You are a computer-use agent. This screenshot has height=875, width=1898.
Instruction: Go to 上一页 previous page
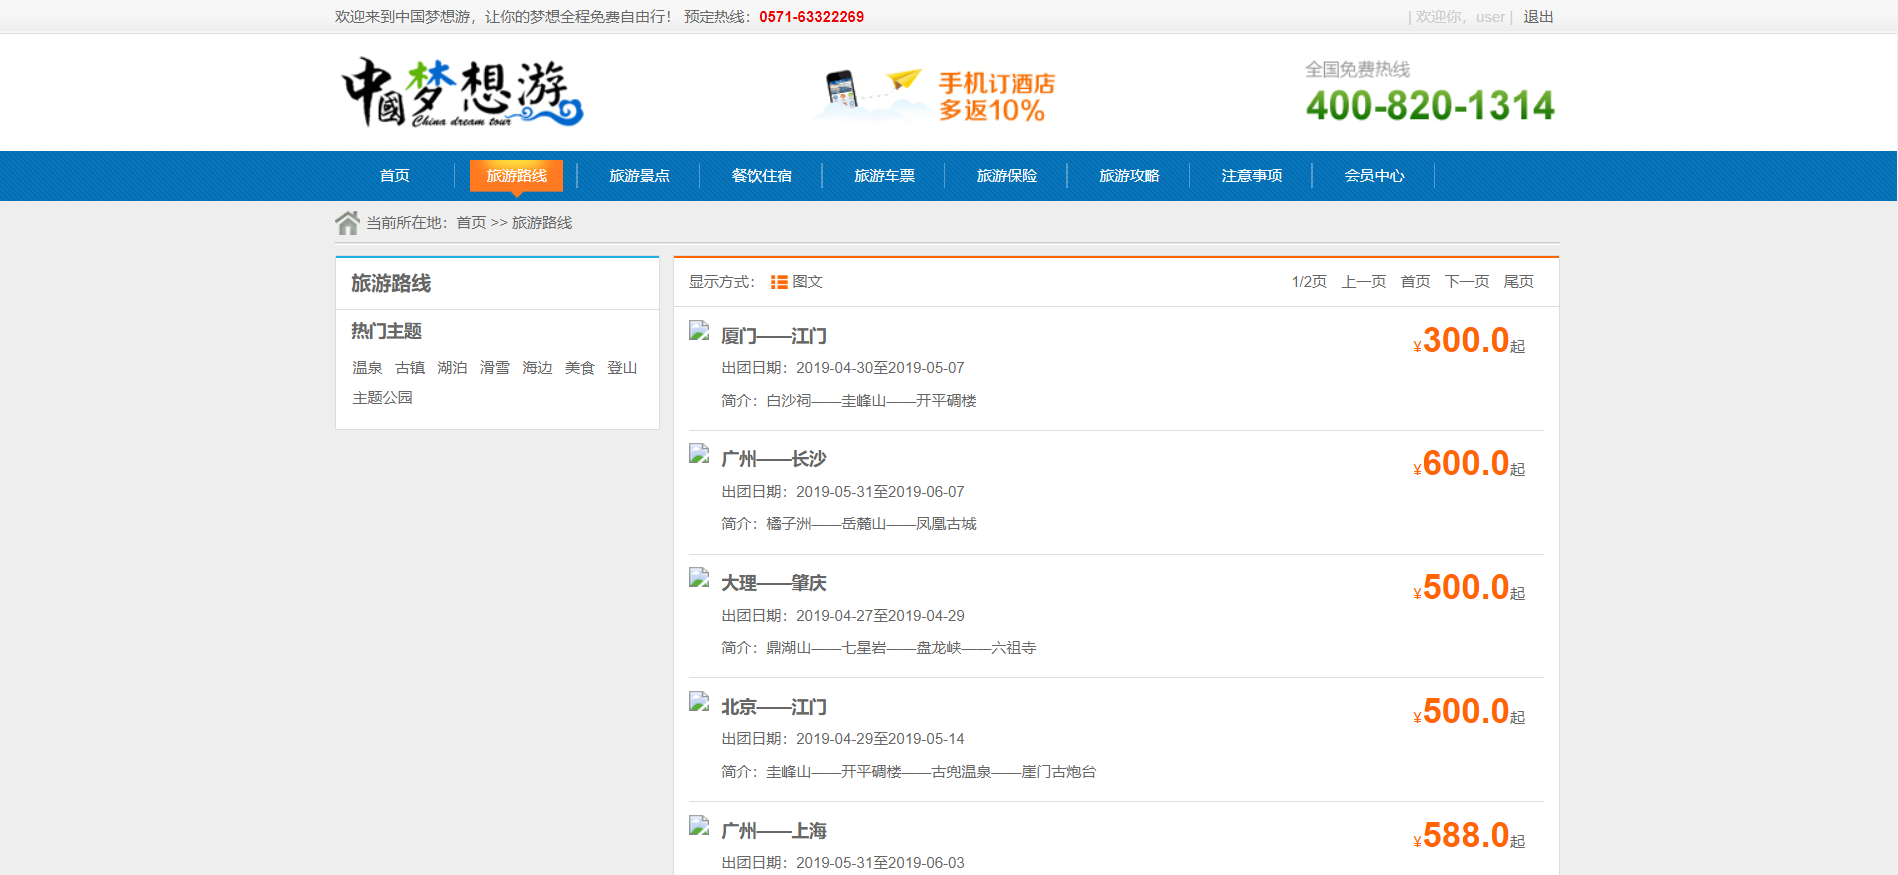1364,282
